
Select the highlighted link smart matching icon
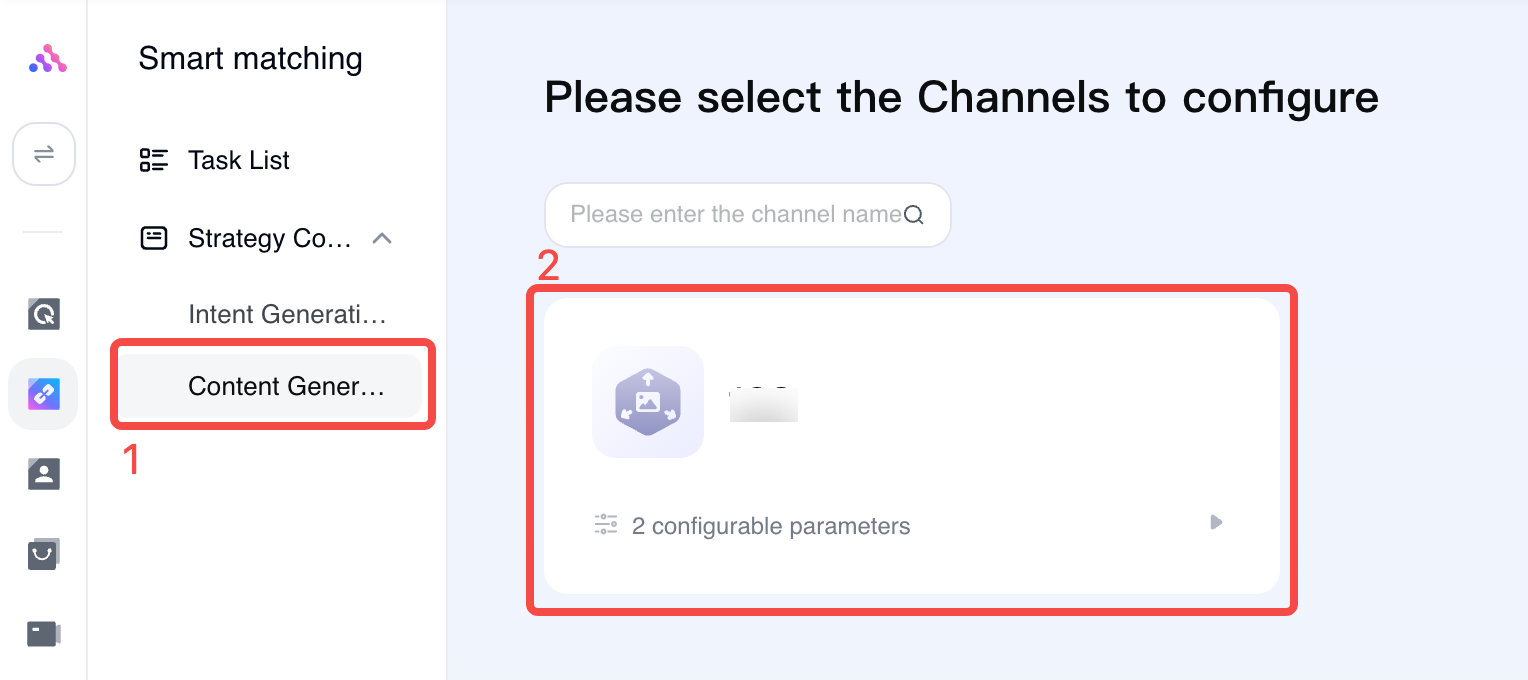[x=43, y=394]
